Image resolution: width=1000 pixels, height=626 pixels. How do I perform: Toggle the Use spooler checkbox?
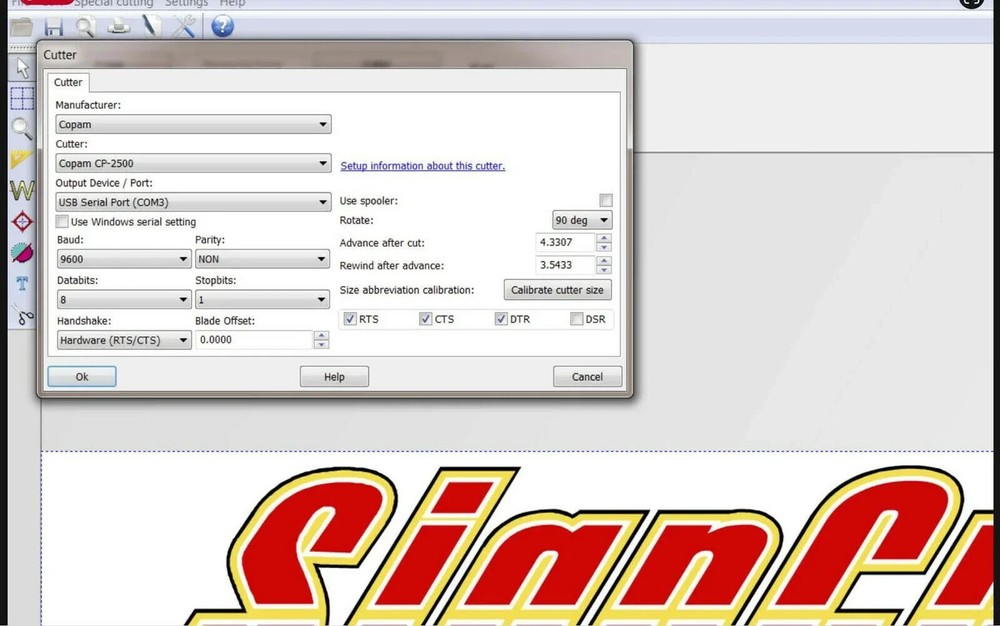point(606,200)
